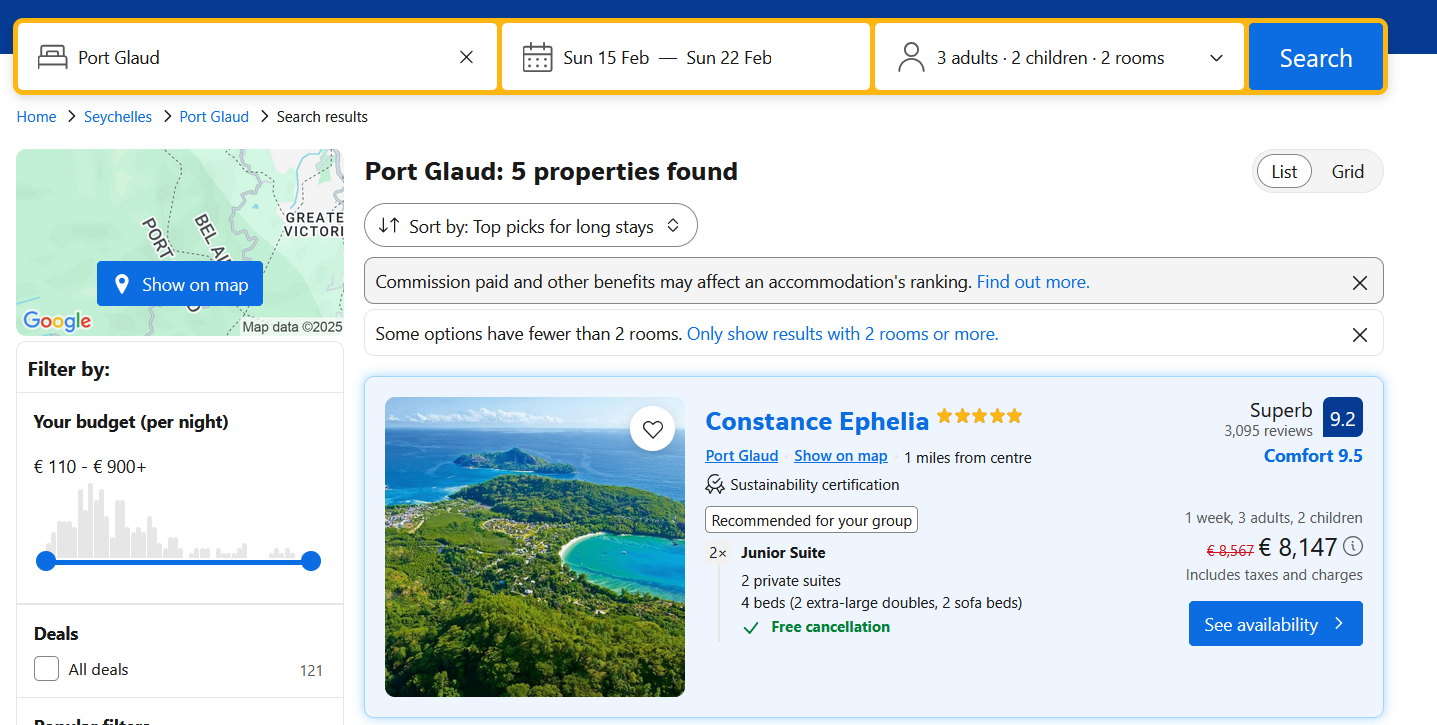
Task: Go to Seychelles in the breadcrumb
Action: coord(118,117)
